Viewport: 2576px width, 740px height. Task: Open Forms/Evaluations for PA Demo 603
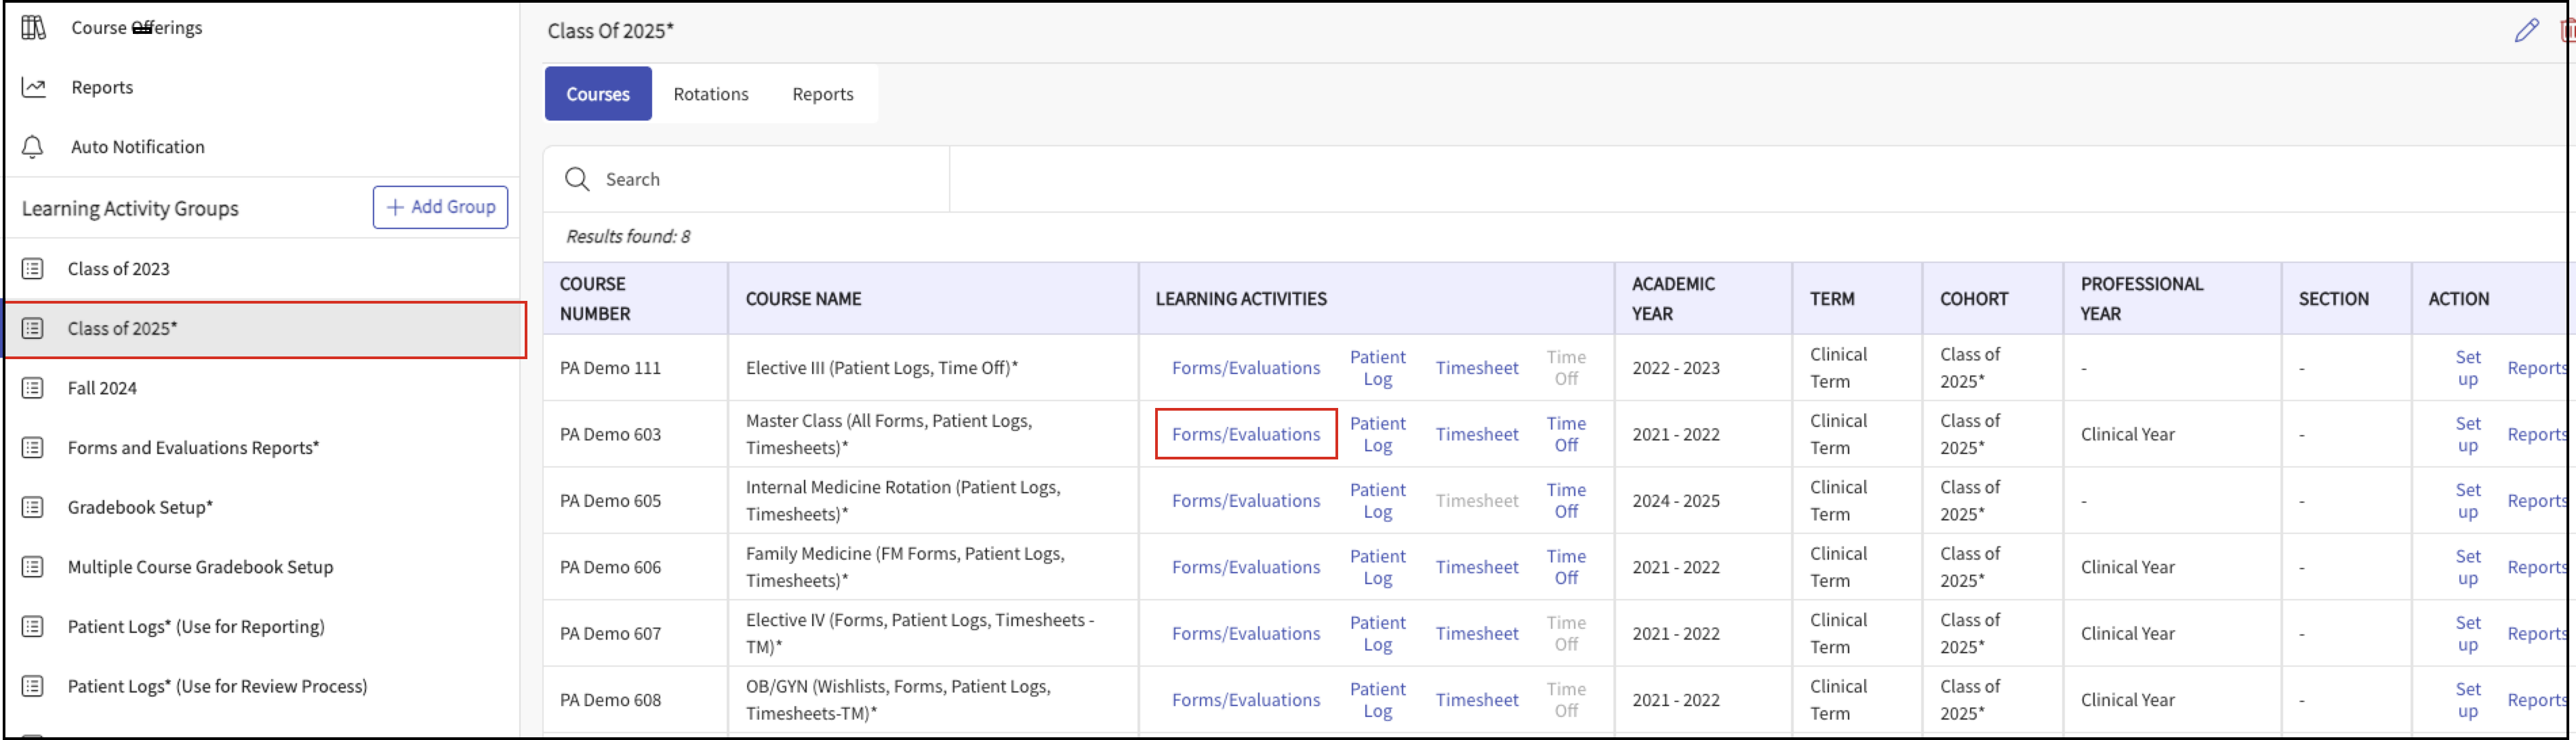pos(1245,434)
